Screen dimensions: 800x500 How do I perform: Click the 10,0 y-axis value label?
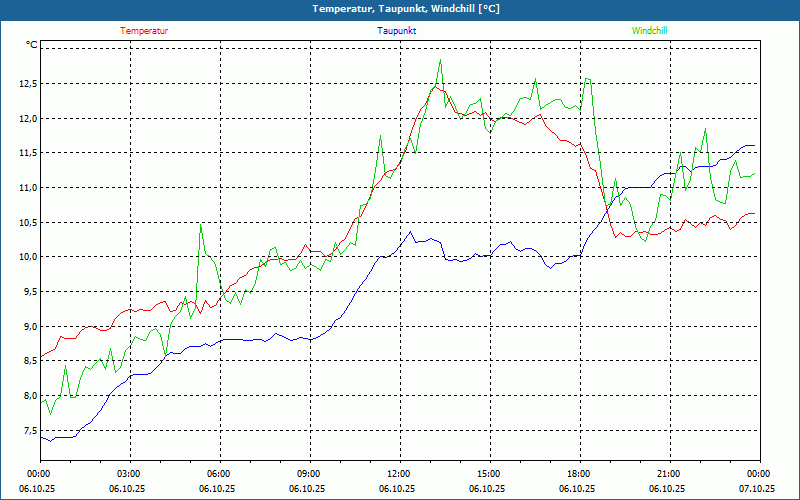click(25, 257)
